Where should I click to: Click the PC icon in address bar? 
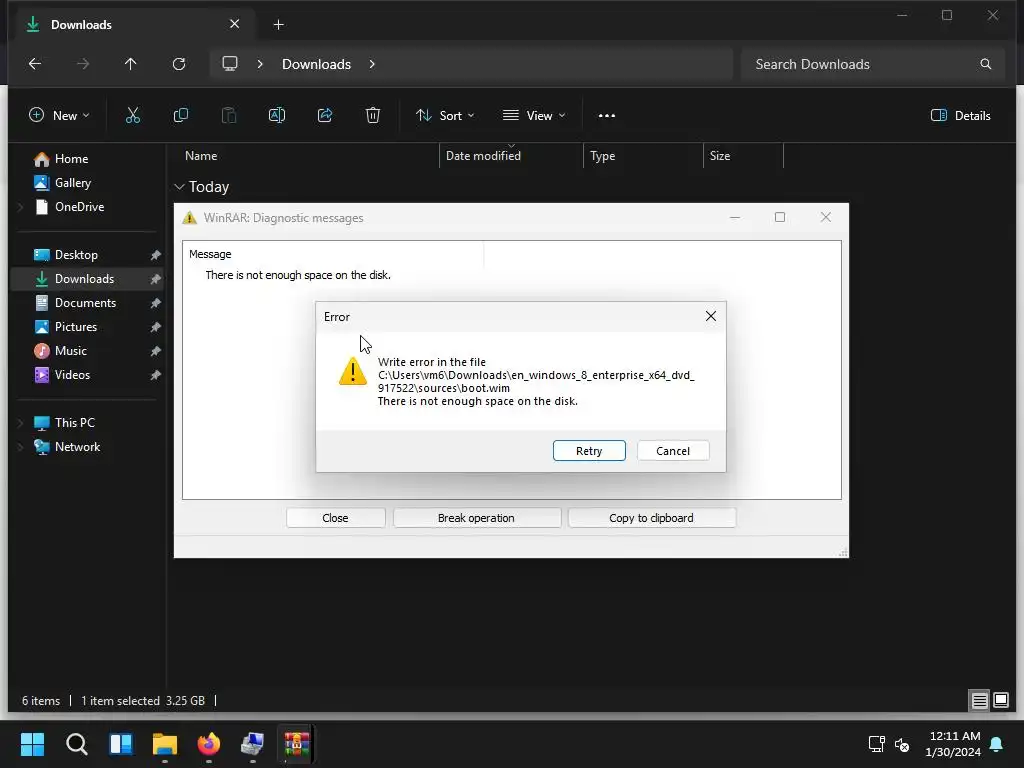[x=230, y=64]
